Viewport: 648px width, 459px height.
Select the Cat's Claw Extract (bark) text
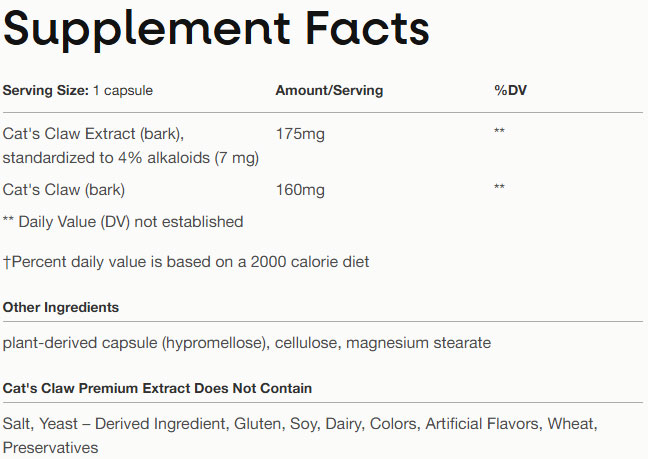pyautogui.click(x=94, y=133)
